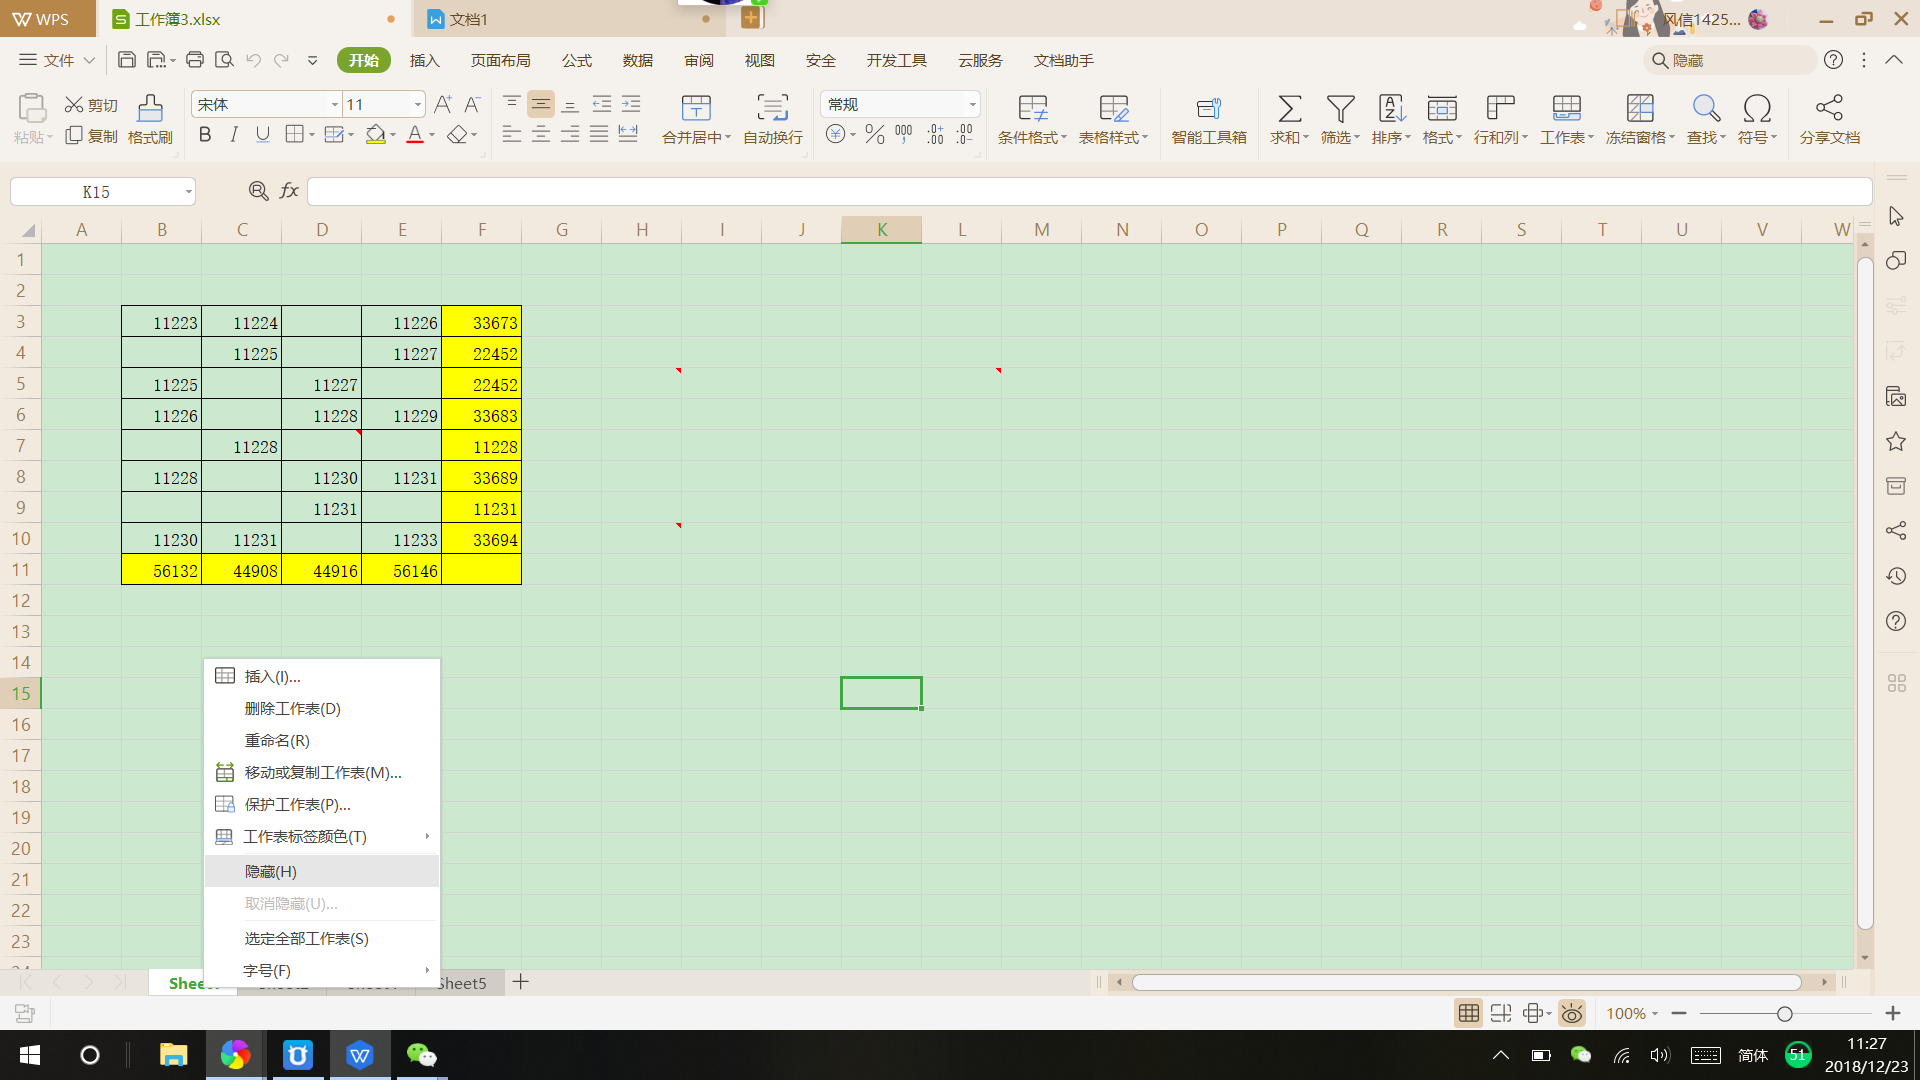The image size is (1920, 1080).
Task: Click the formula bar input field
Action: click(x=1089, y=191)
